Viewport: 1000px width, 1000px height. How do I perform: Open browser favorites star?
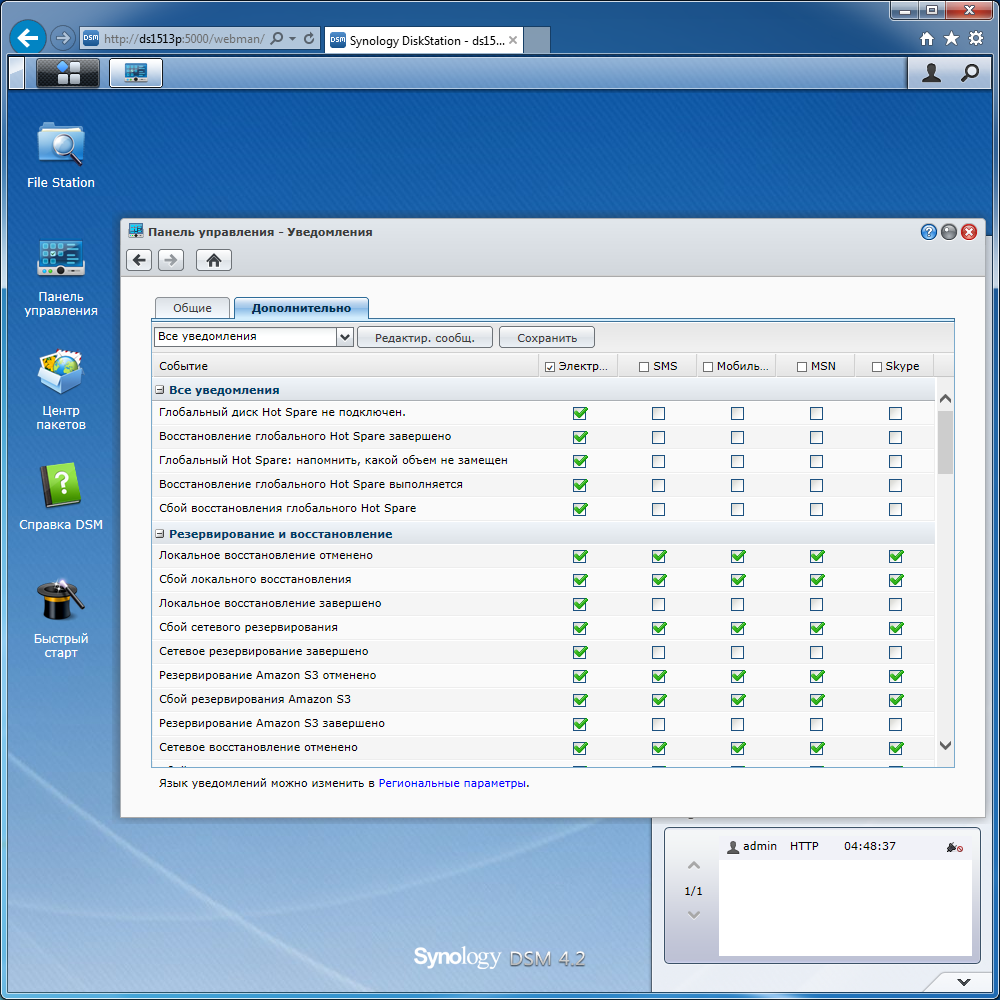click(x=951, y=39)
